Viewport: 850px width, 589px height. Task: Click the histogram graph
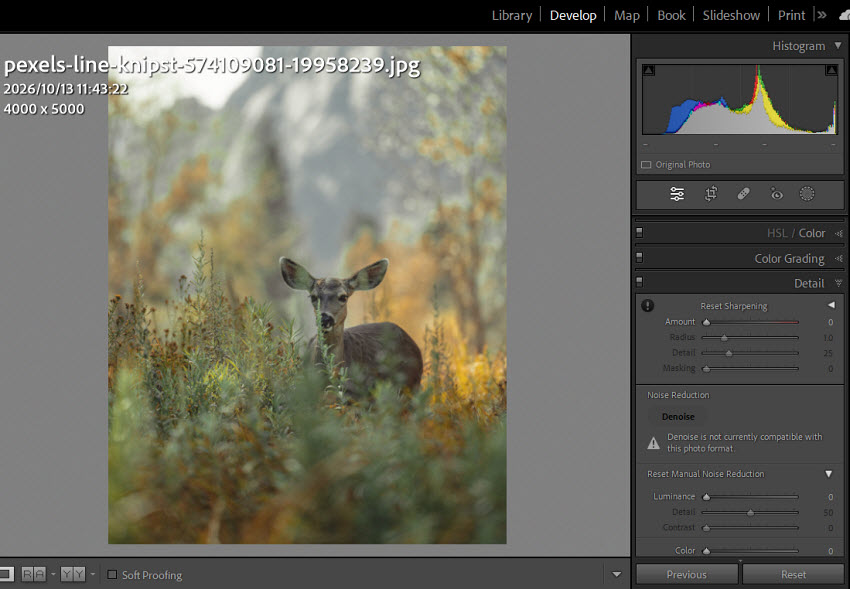click(740, 99)
